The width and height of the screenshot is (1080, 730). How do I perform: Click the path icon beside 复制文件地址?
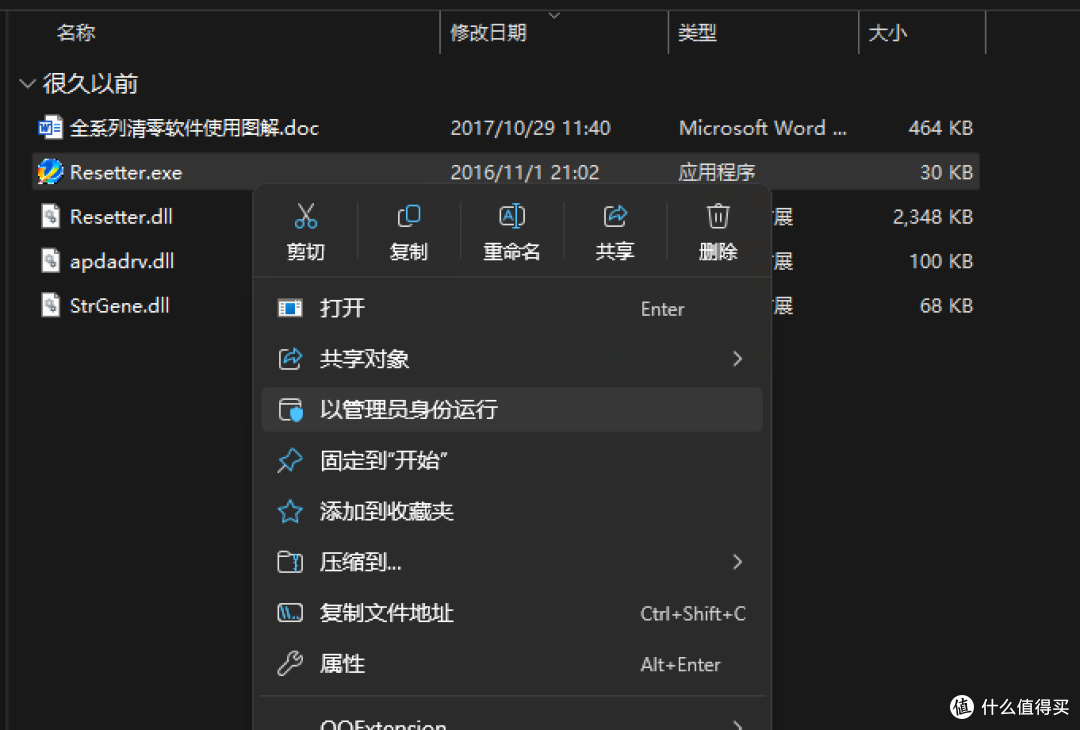coord(290,613)
